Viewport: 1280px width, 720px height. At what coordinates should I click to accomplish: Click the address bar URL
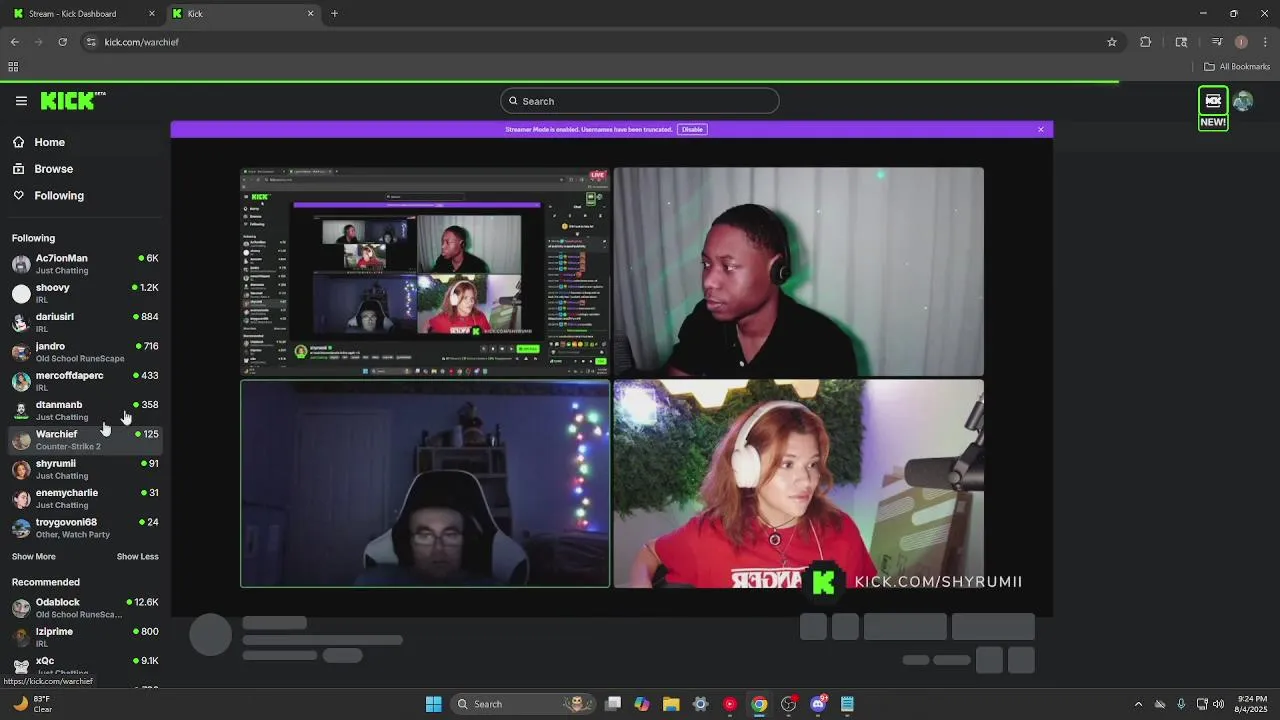pos(142,42)
